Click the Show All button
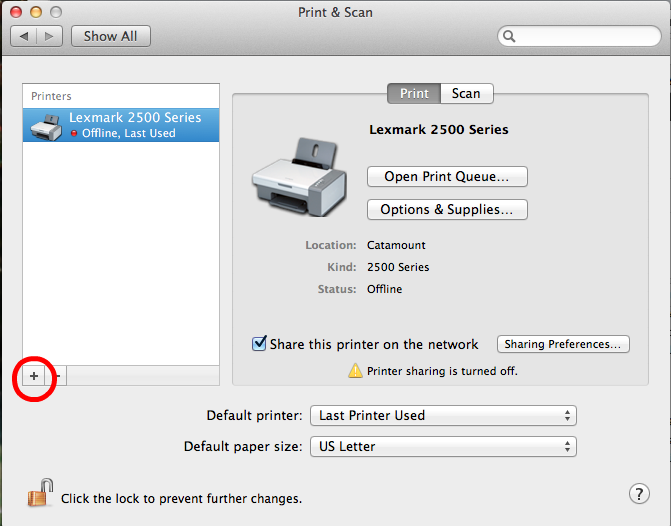The height and width of the screenshot is (526, 671). click(111, 36)
